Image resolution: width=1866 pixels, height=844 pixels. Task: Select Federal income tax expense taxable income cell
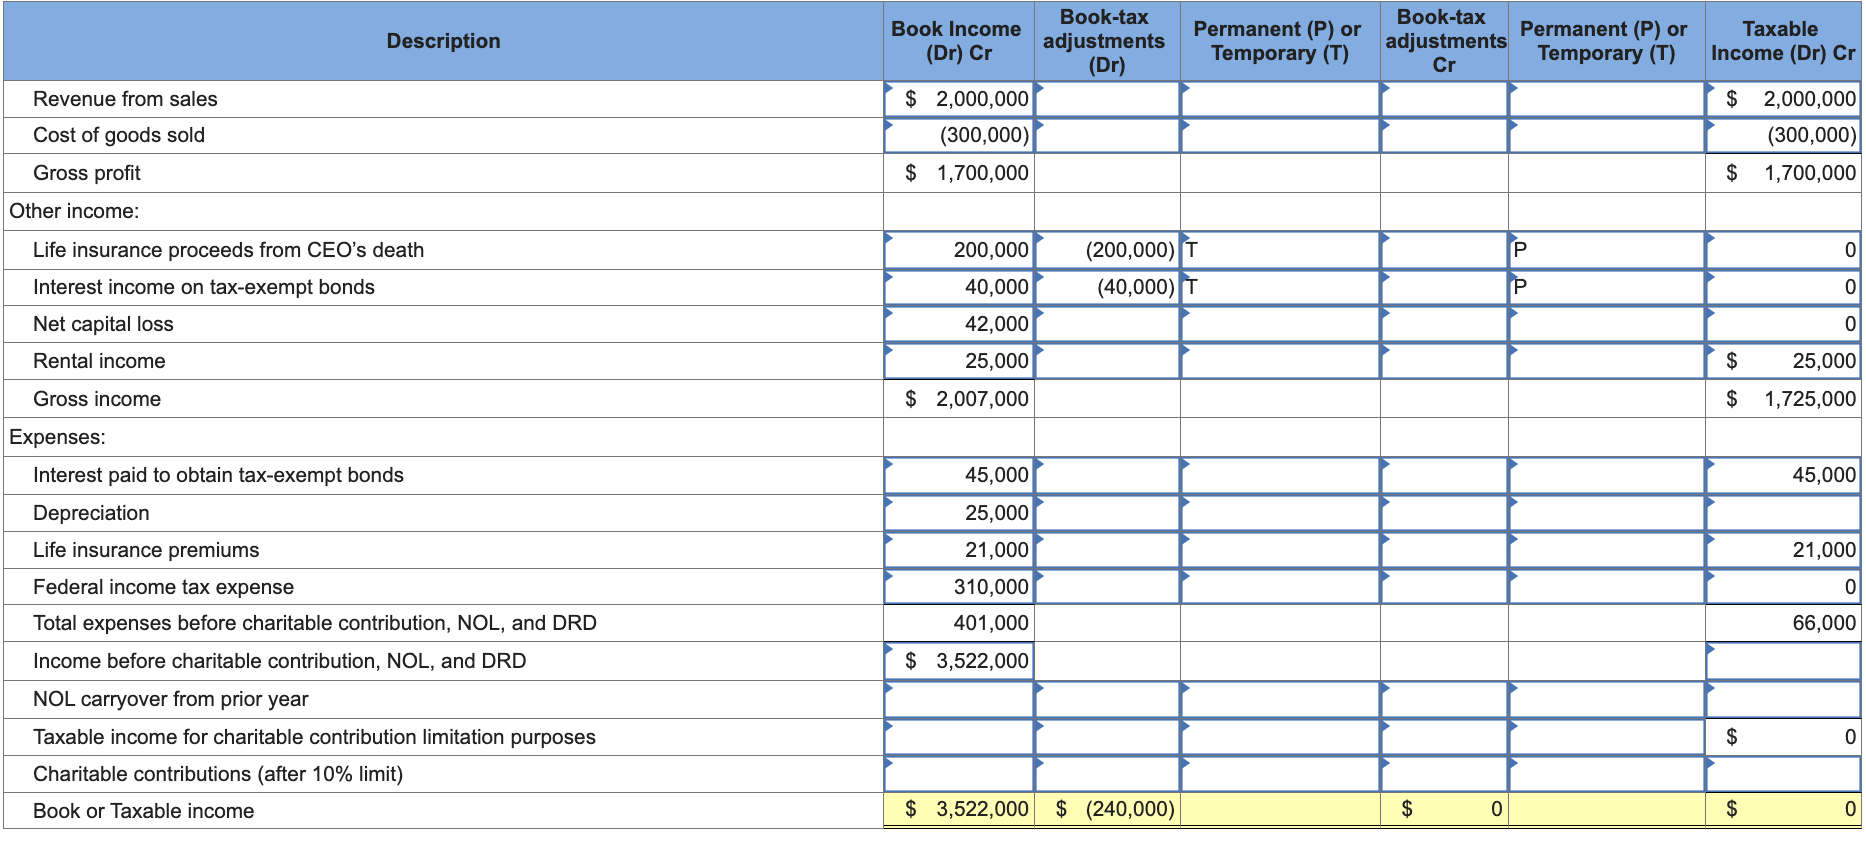[1783, 587]
